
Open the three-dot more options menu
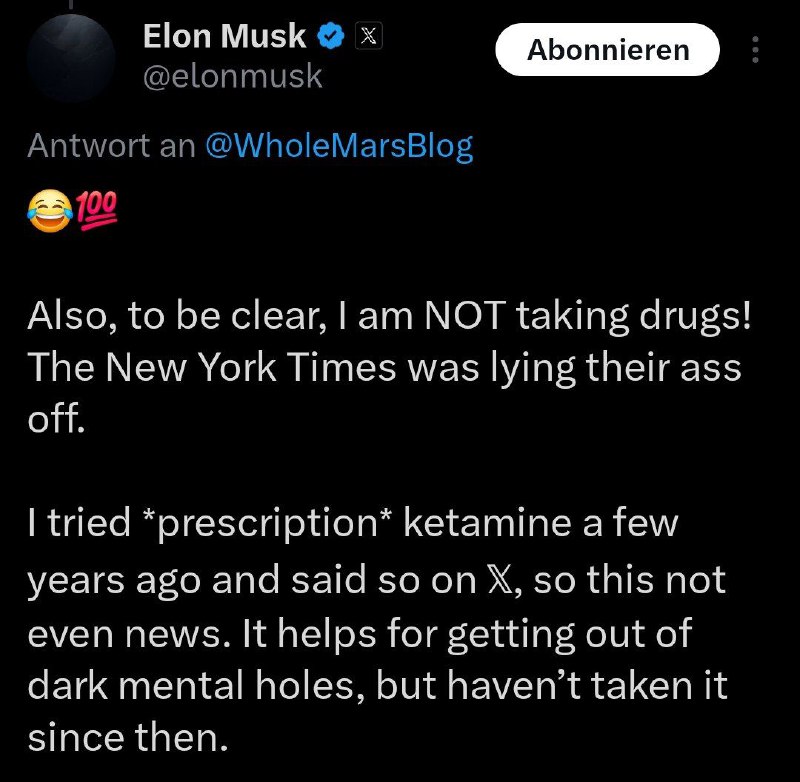pyautogui.click(x=755, y=49)
